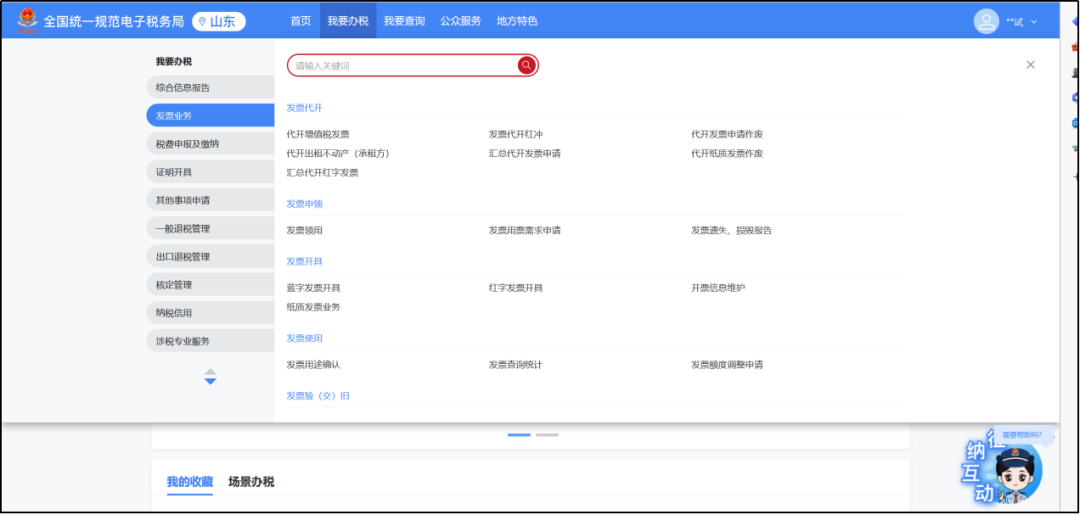Select 核定管理 in sidebar
1080x515 pixels.
point(210,285)
